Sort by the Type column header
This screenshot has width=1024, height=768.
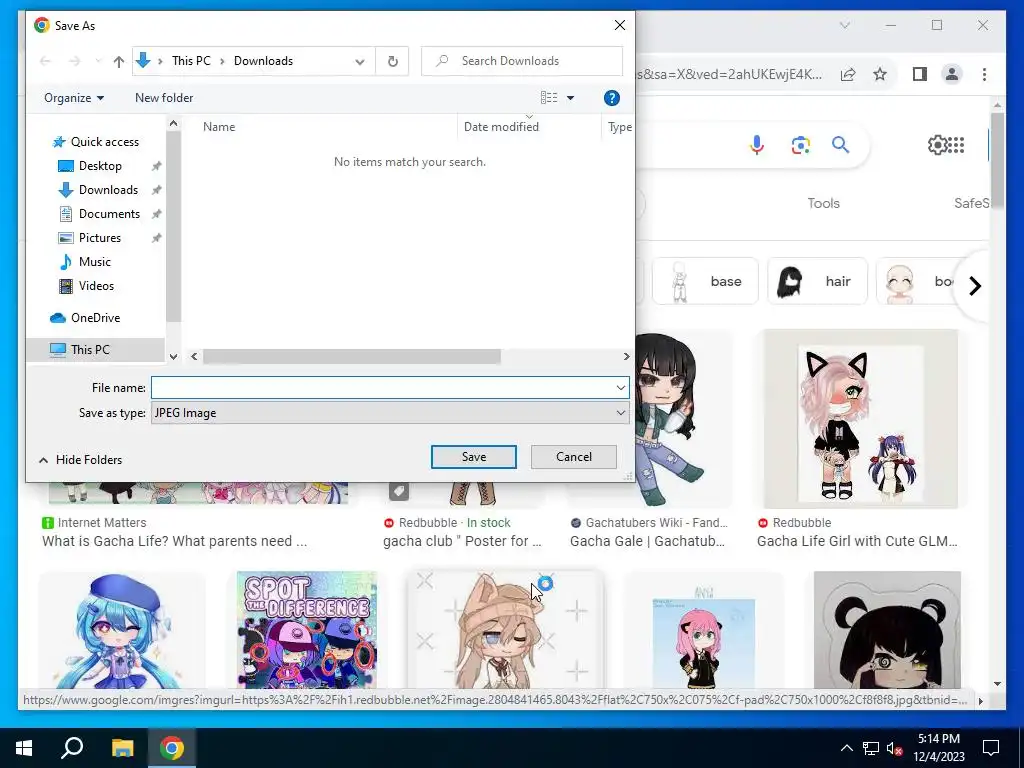pos(619,127)
